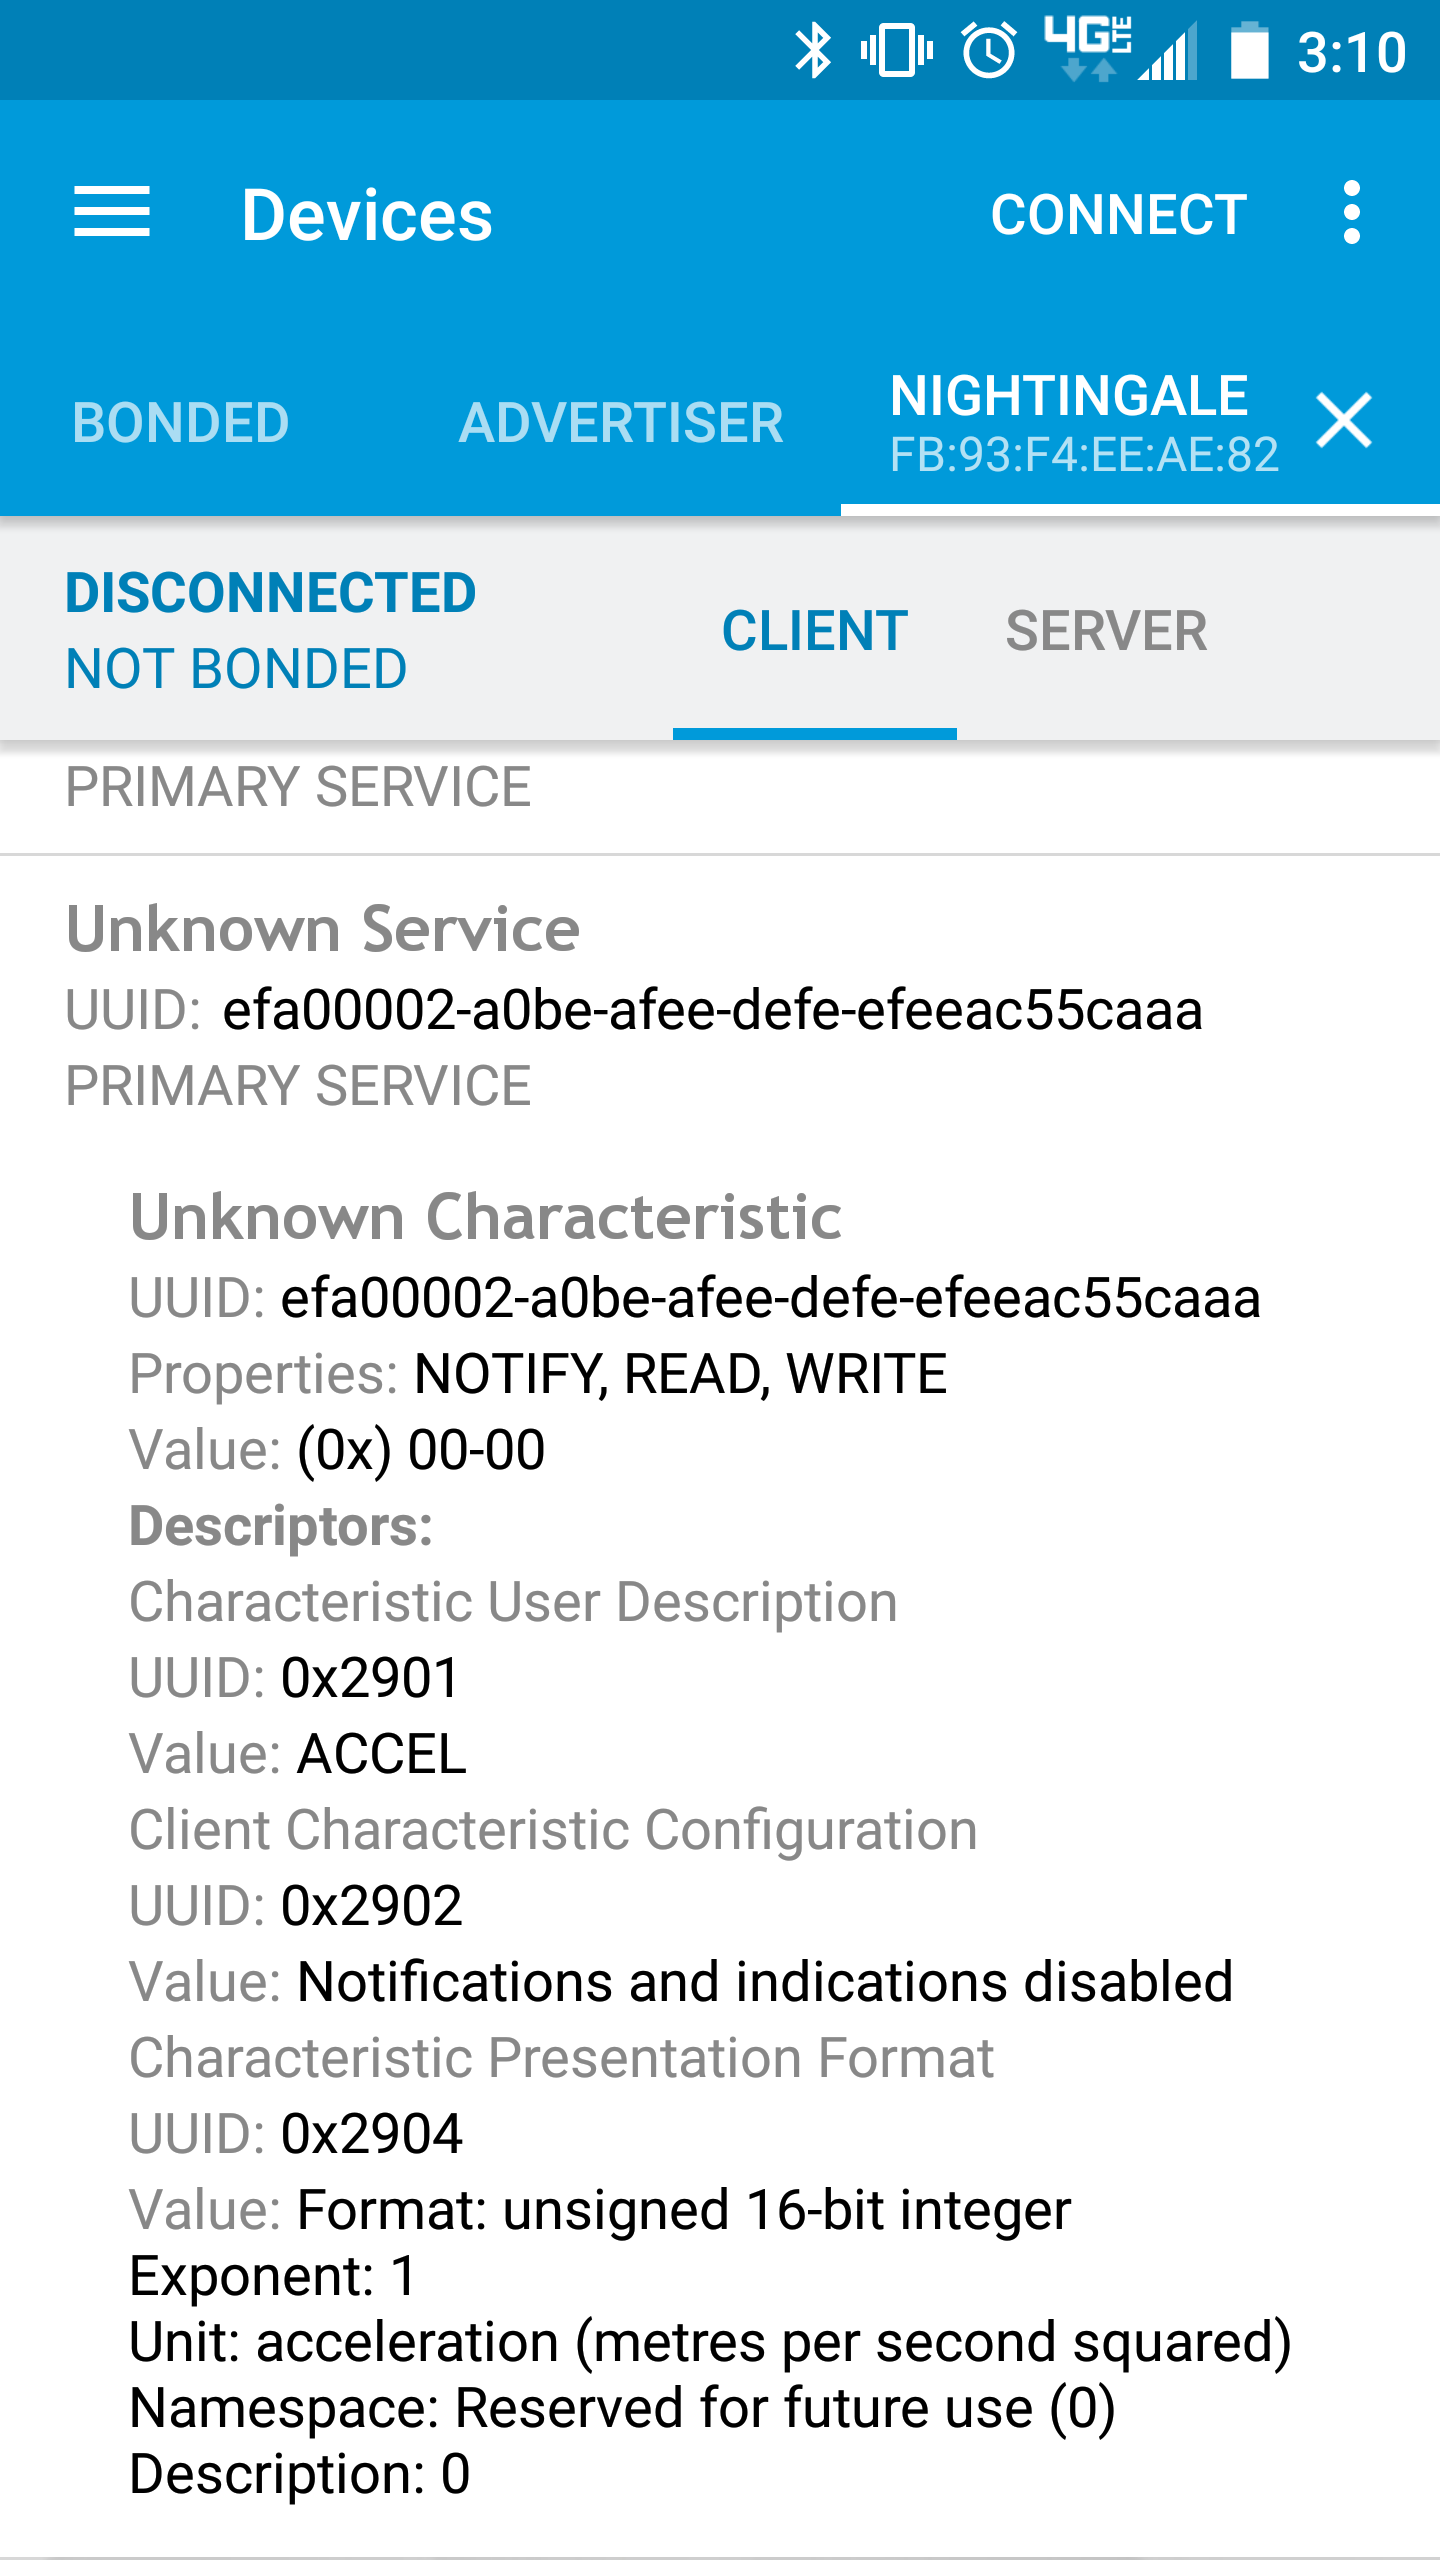The height and width of the screenshot is (2560, 1440).
Task: Tap the battery status icon
Action: click(1249, 52)
